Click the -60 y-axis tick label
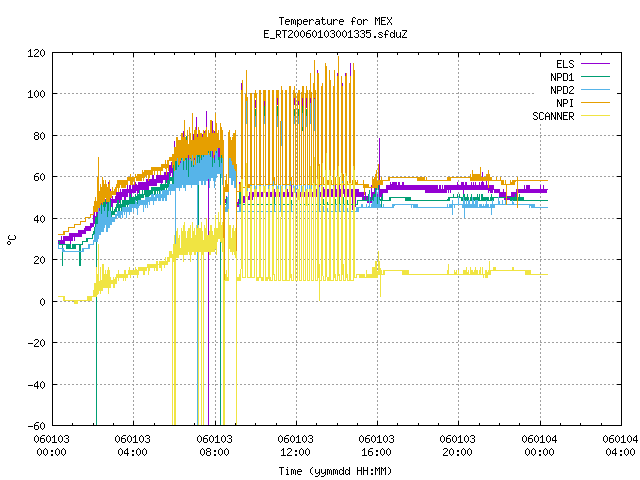 (36, 426)
